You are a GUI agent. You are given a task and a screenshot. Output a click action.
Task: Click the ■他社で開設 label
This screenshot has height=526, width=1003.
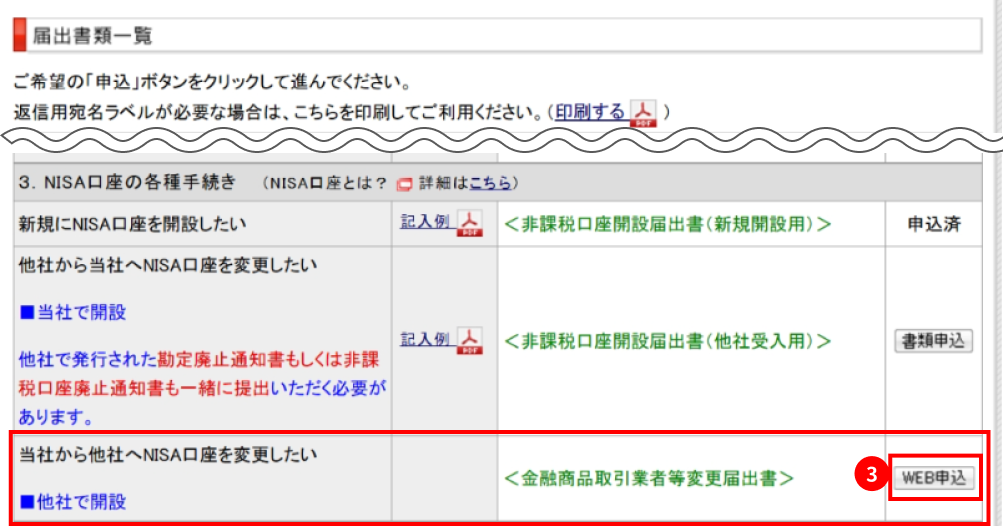point(74,499)
